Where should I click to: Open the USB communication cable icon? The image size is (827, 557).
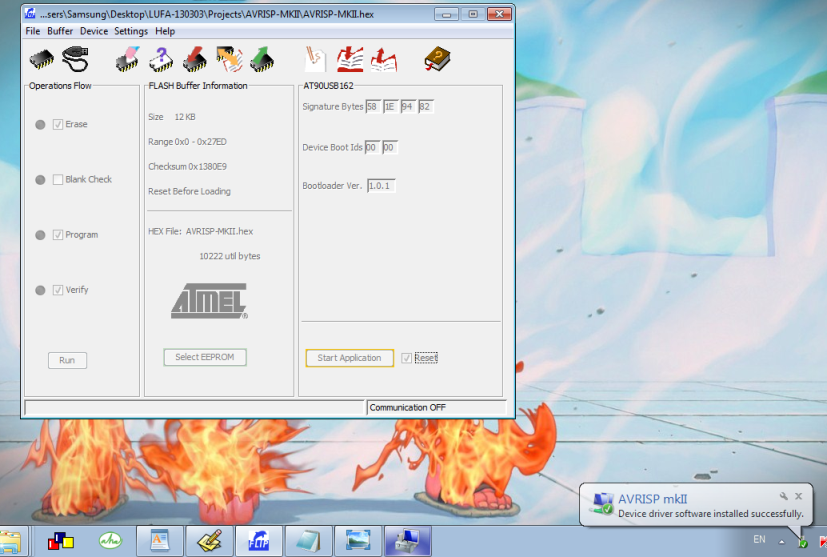[x=75, y=59]
